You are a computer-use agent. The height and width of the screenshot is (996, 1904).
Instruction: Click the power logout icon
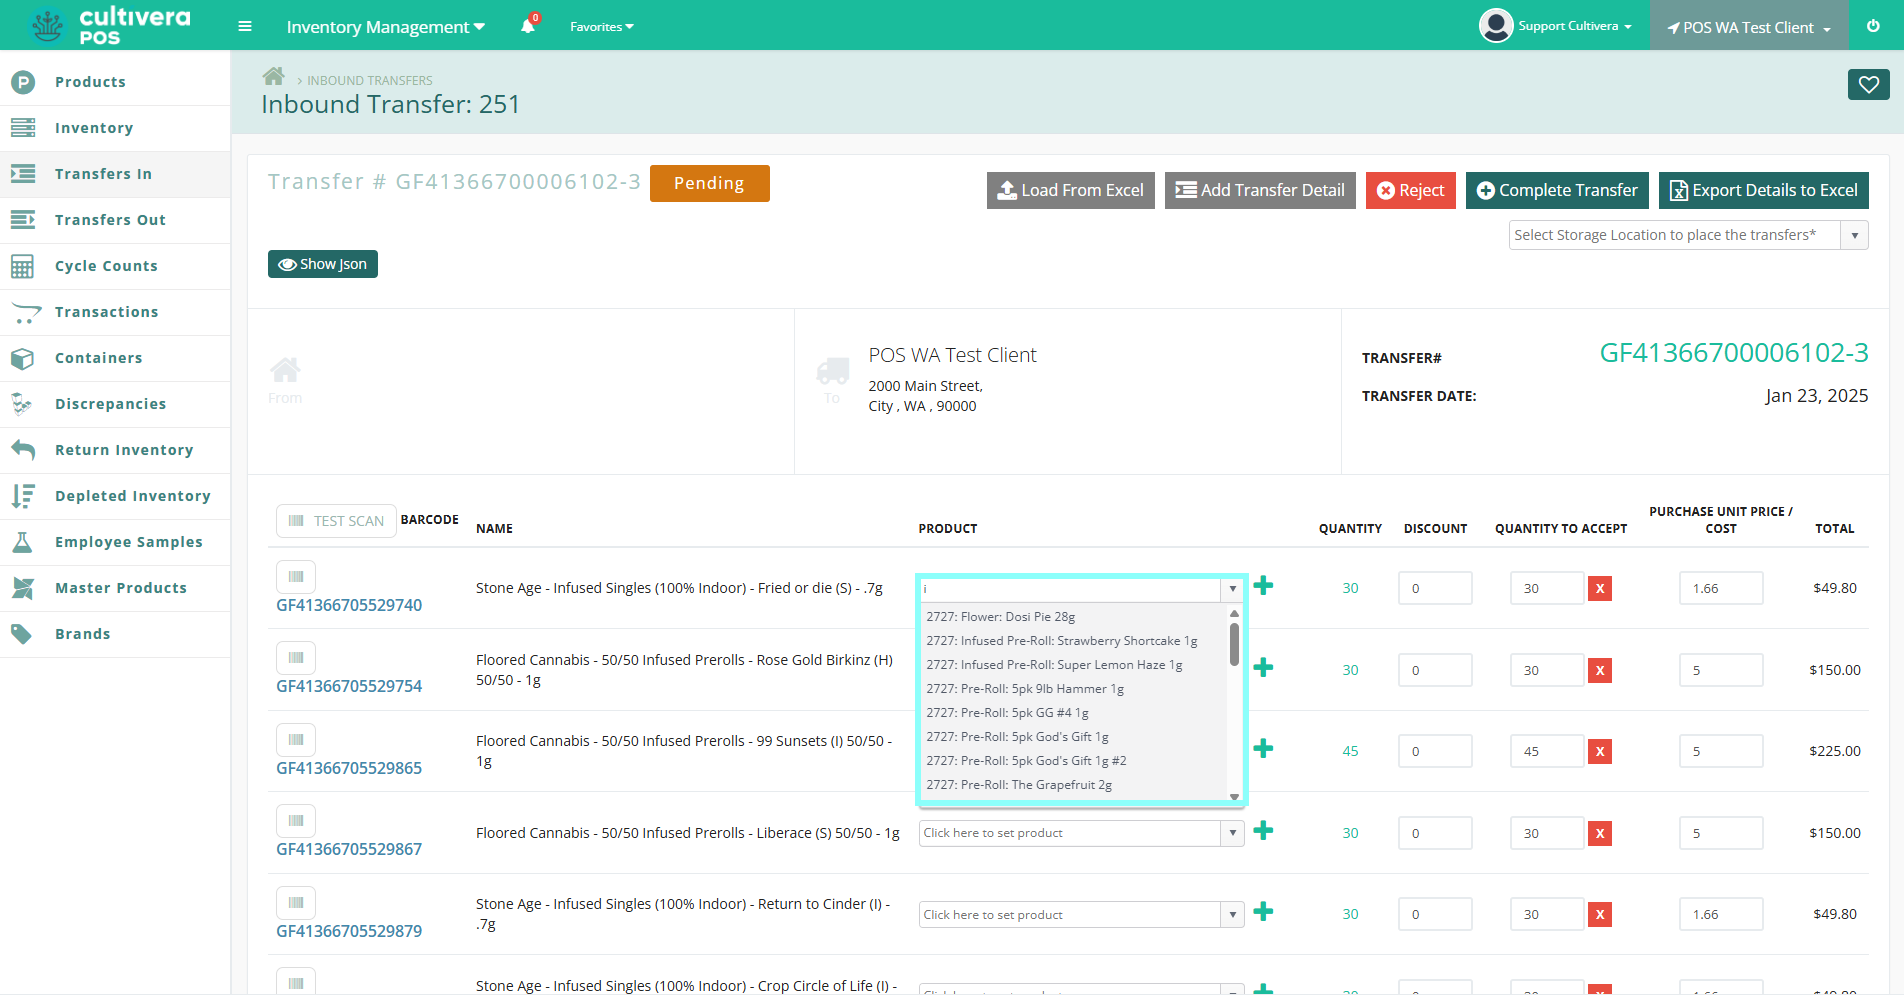[x=1873, y=26]
